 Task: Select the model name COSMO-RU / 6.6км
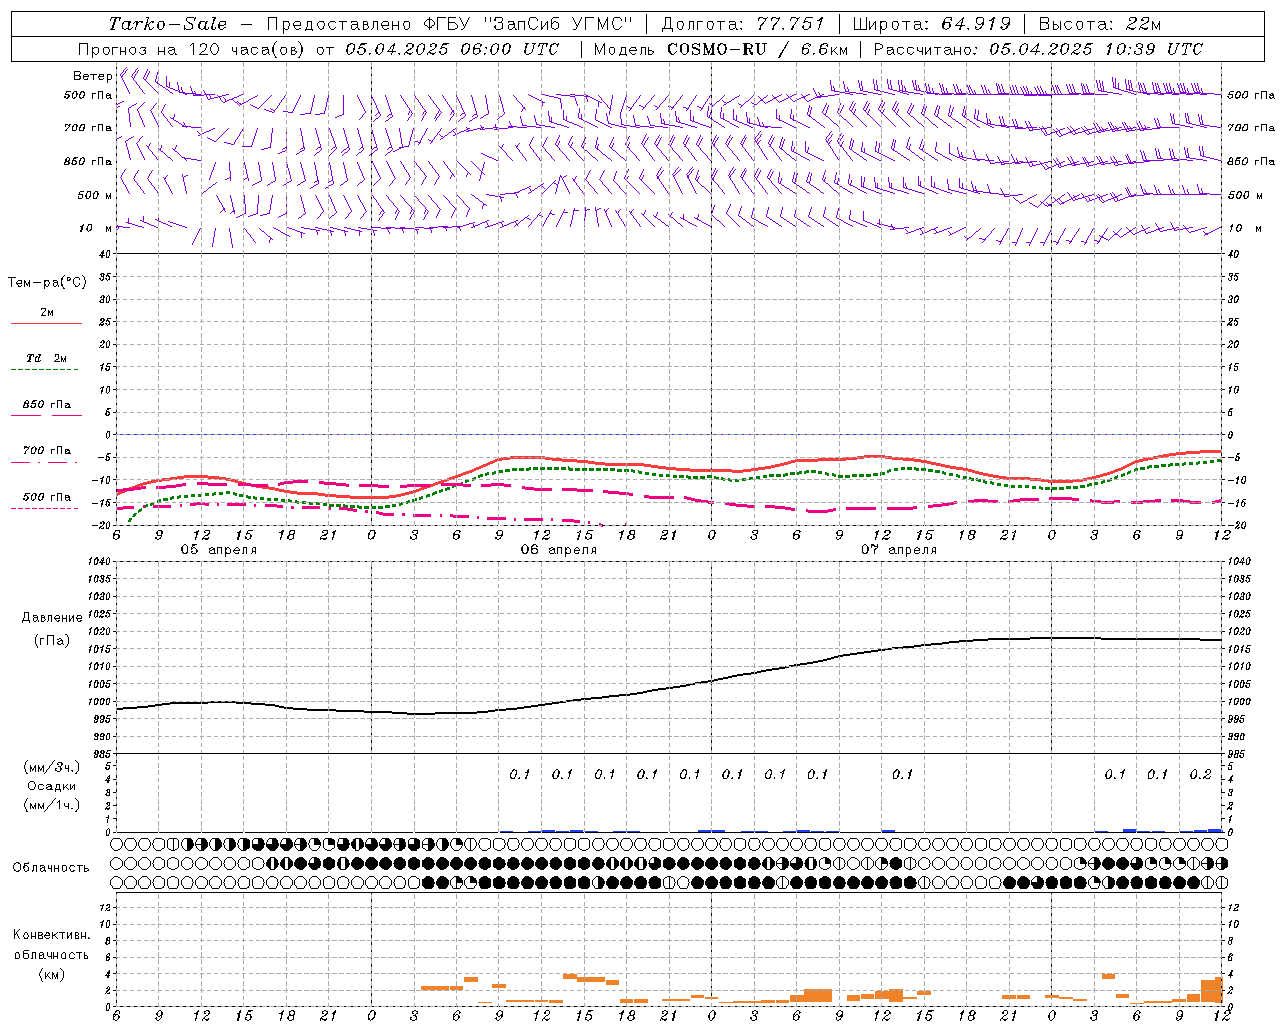pos(757,49)
